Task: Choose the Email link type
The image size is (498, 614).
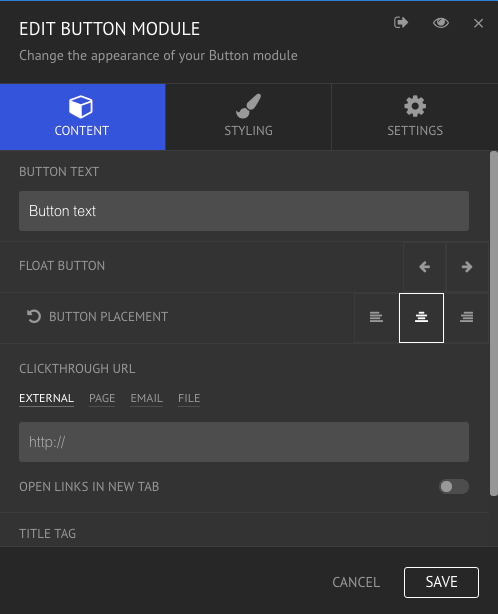Action: tap(146, 398)
